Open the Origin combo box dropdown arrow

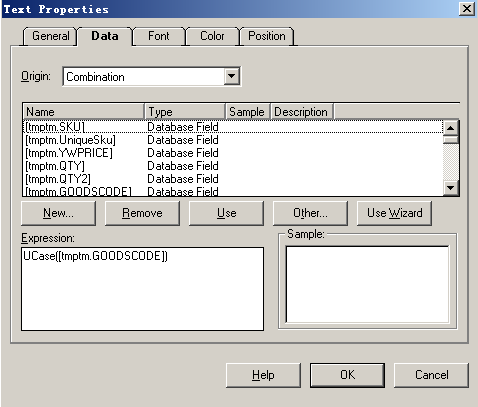(231, 76)
